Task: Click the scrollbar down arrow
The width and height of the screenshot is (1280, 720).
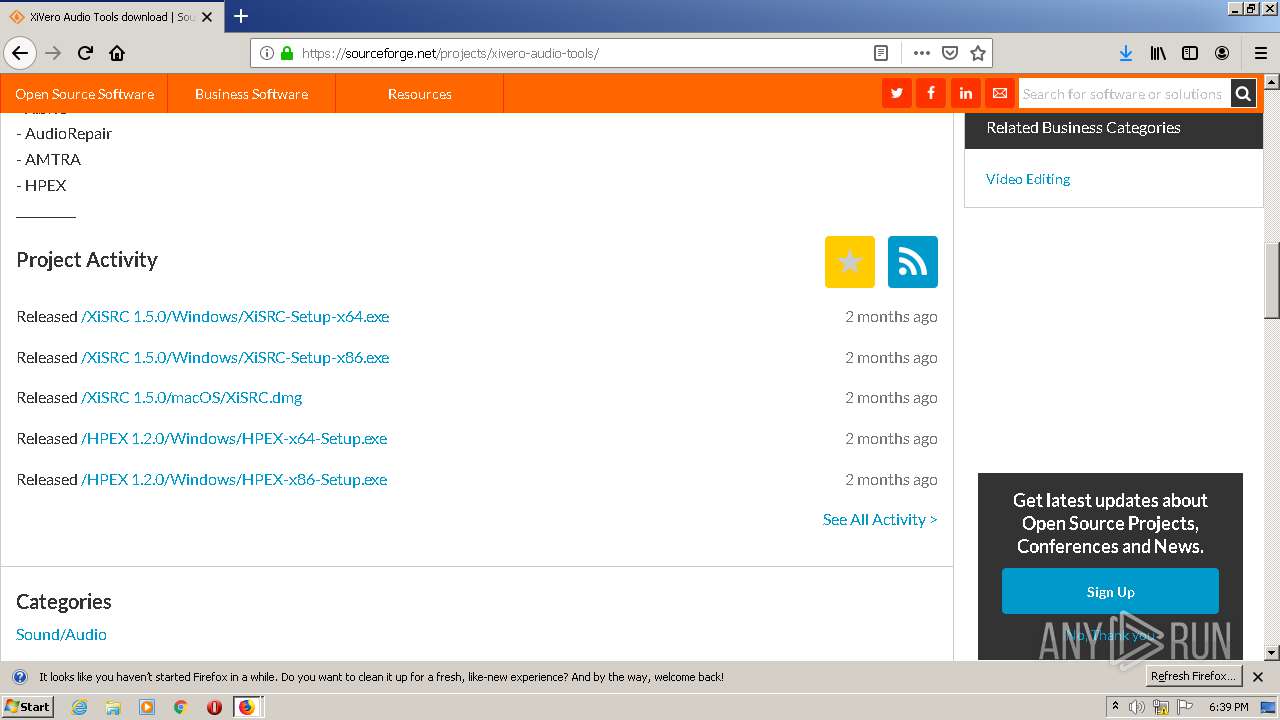Action: (1271, 652)
